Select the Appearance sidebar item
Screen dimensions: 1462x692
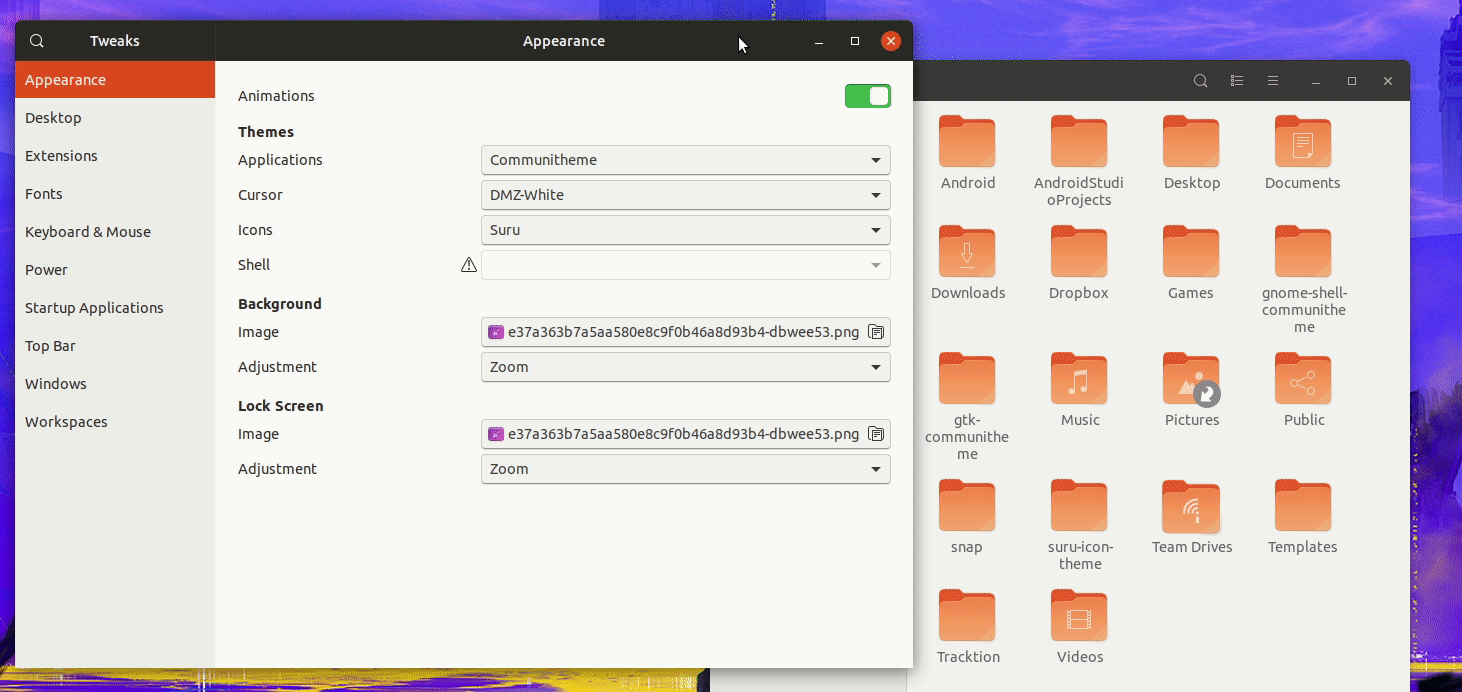[x=115, y=80]
